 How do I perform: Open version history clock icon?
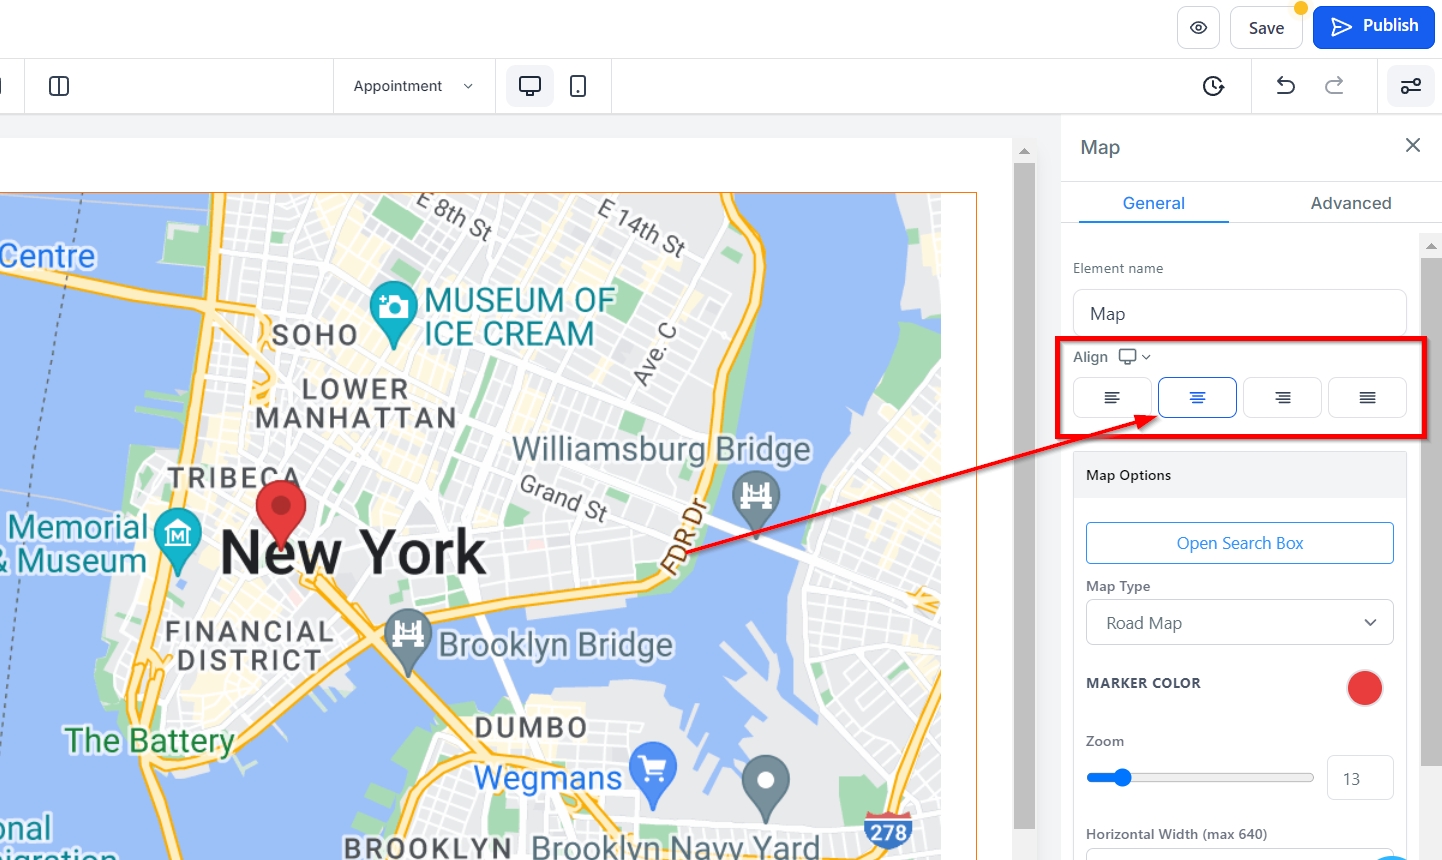tap(1213, 86)
